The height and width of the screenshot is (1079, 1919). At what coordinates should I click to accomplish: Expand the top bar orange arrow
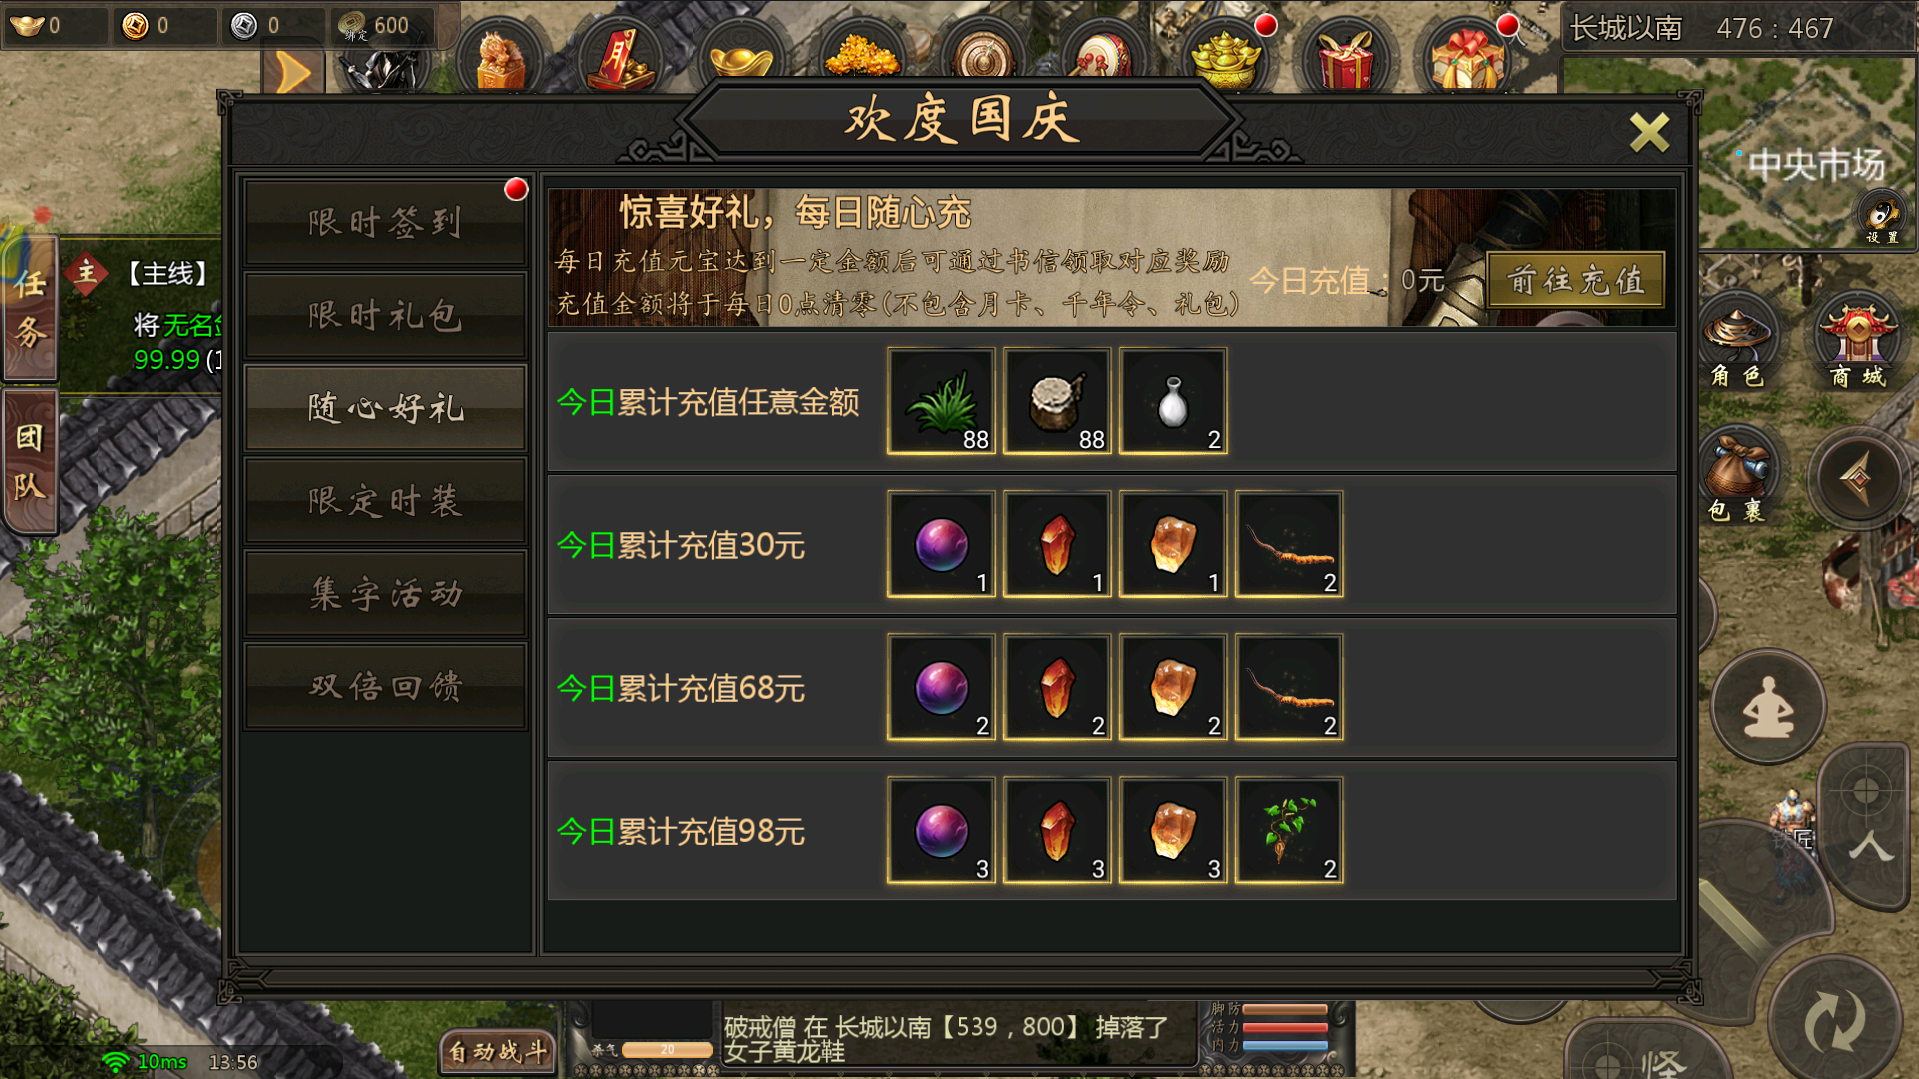click(x=292, y=72)
